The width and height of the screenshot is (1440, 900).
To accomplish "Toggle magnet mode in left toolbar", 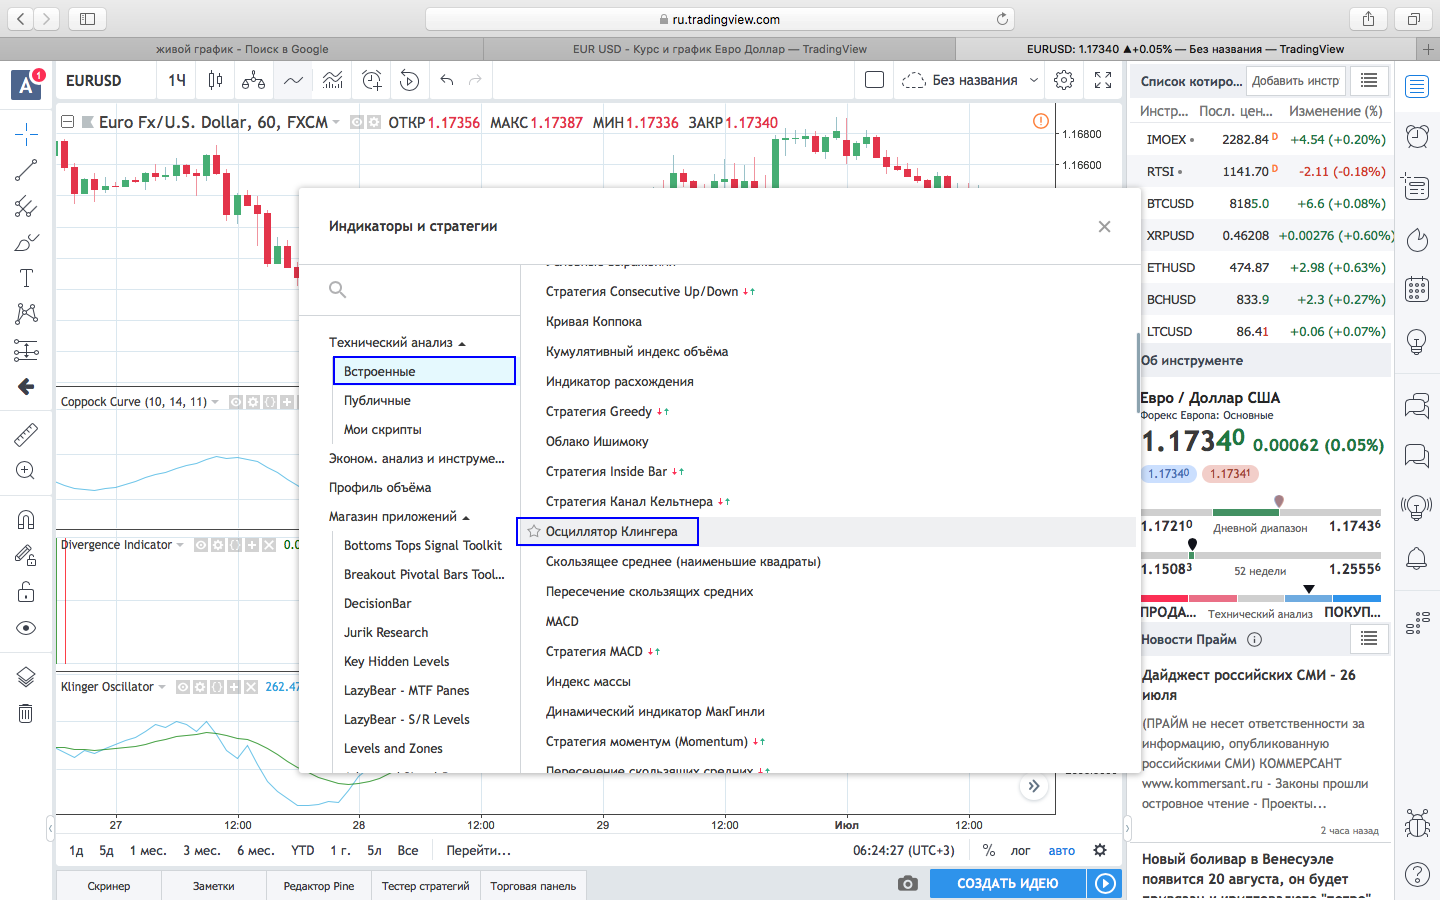I will [x=26, y=520].
